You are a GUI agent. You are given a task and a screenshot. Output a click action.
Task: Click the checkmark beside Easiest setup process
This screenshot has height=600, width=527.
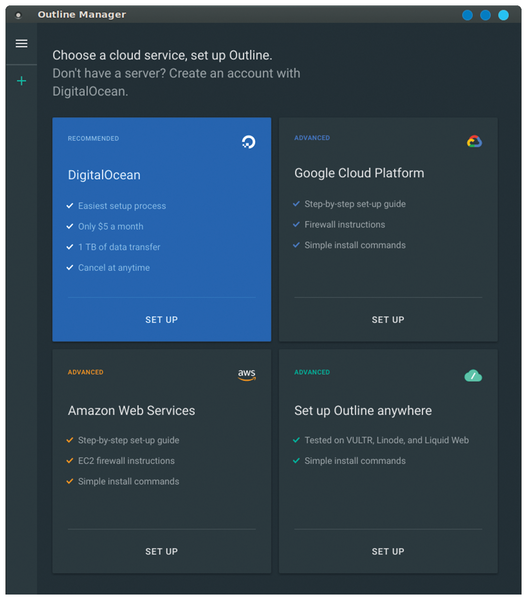(x=70, y=206)
